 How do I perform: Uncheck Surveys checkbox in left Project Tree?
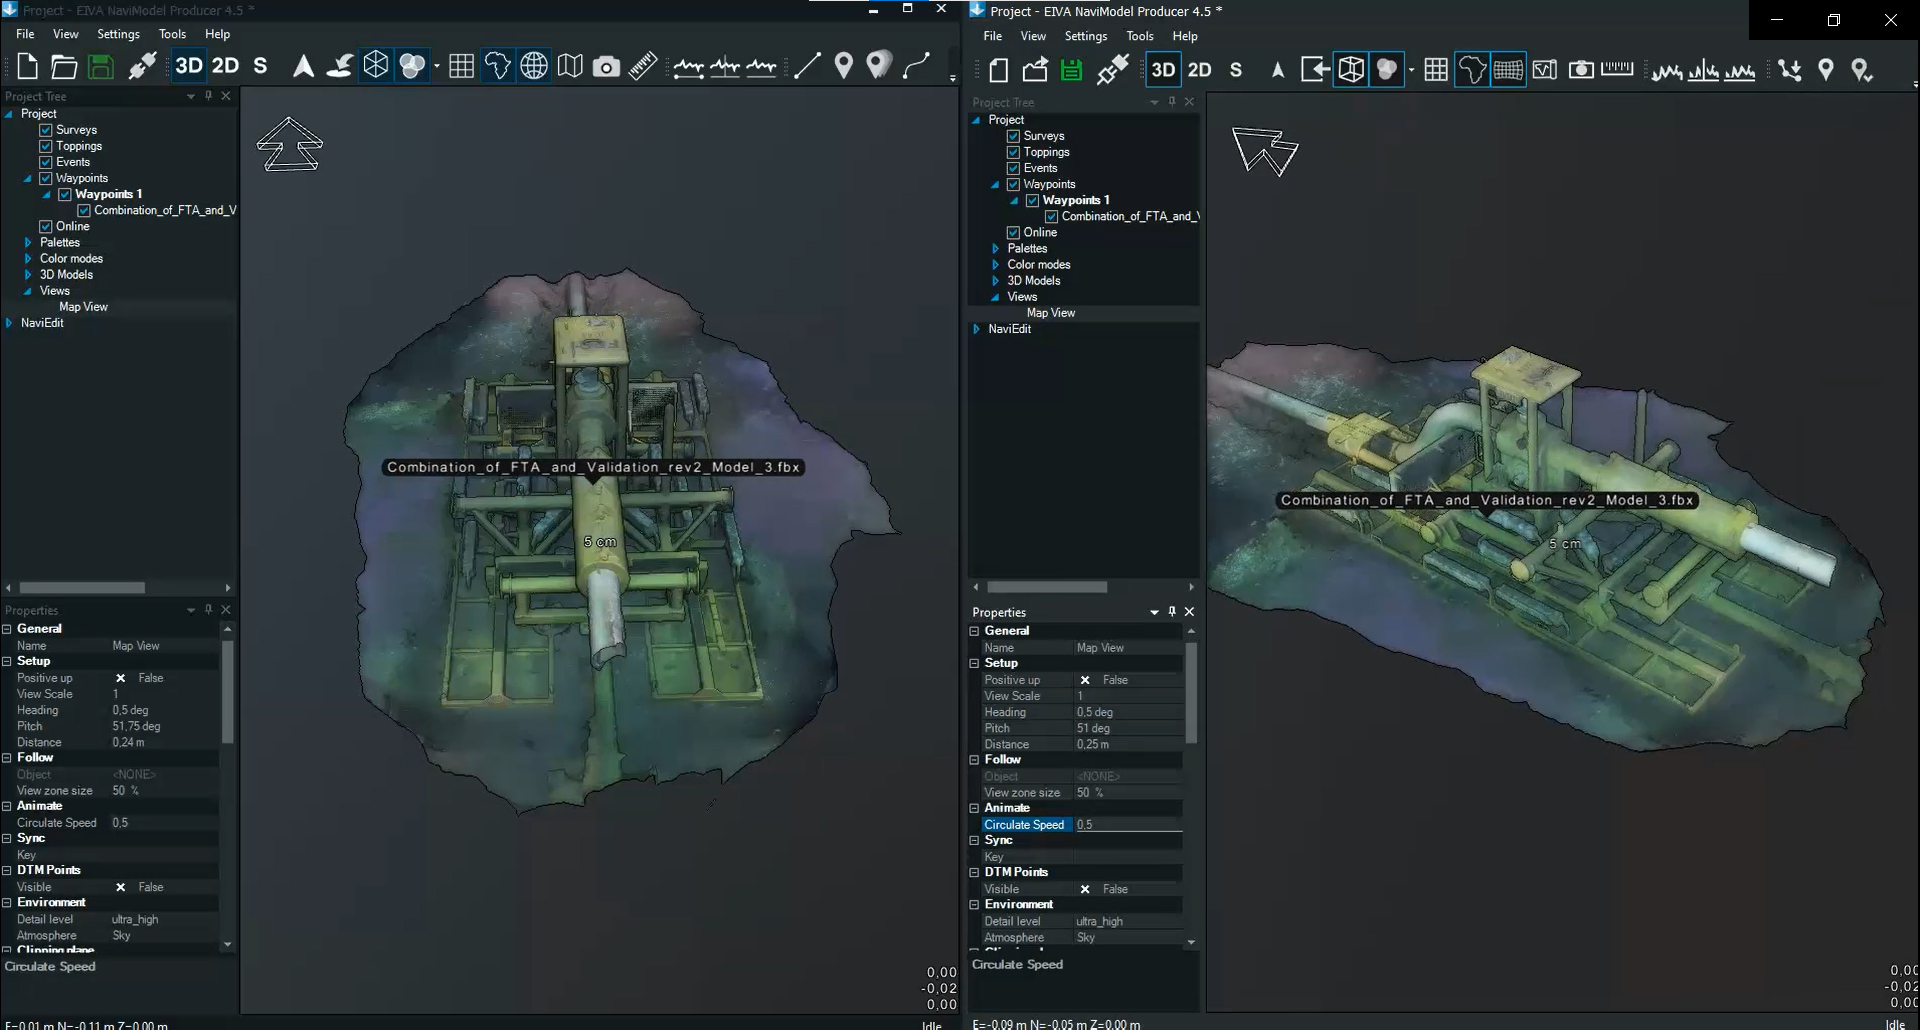click(x=45, y=130)
